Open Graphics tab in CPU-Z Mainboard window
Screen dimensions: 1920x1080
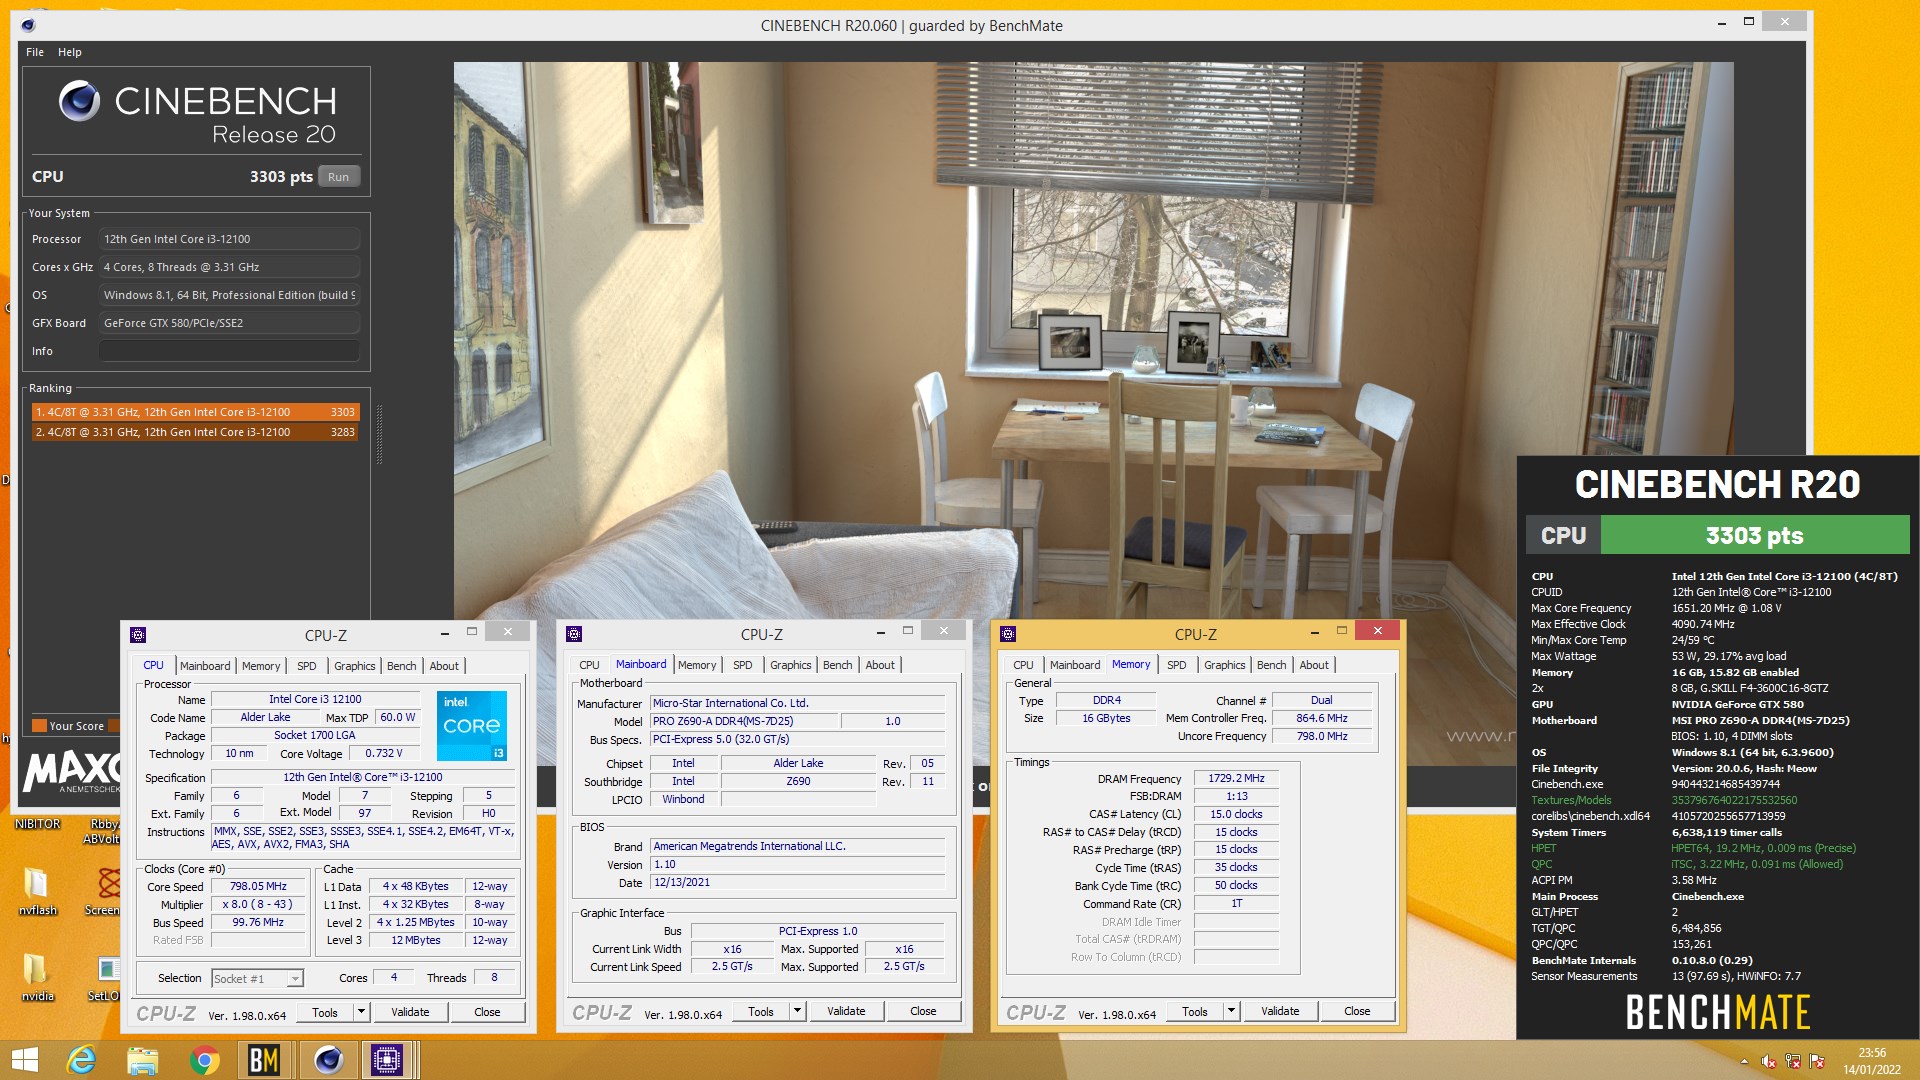(x=791, y=665)
